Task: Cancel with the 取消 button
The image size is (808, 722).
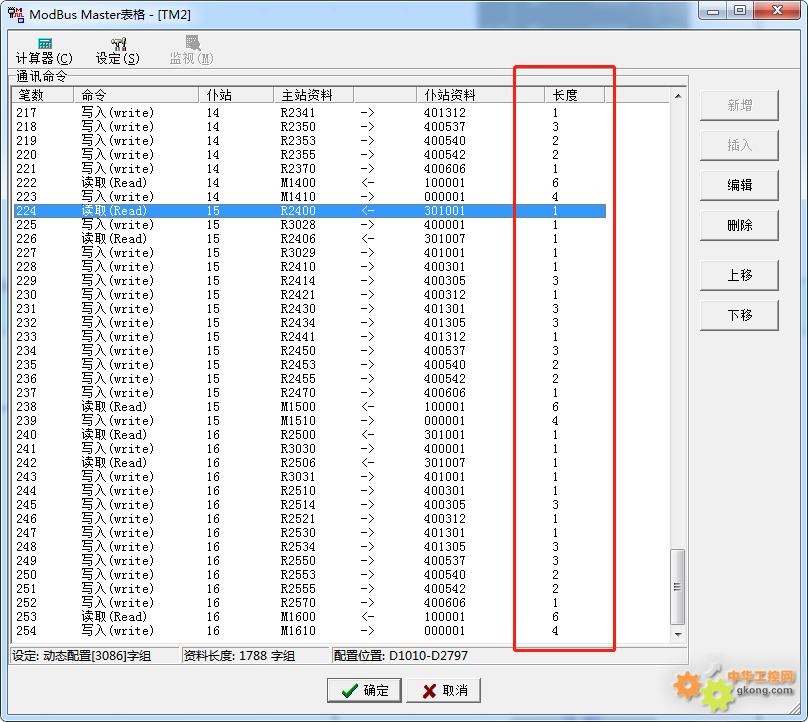Action: (x=444, y=690)
